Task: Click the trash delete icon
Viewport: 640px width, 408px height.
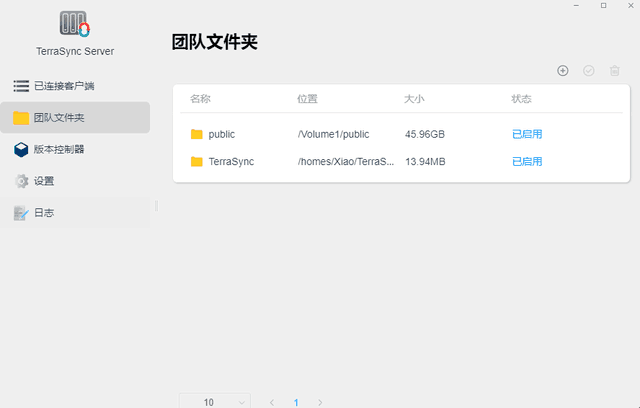Action: [x=615, y=71]
